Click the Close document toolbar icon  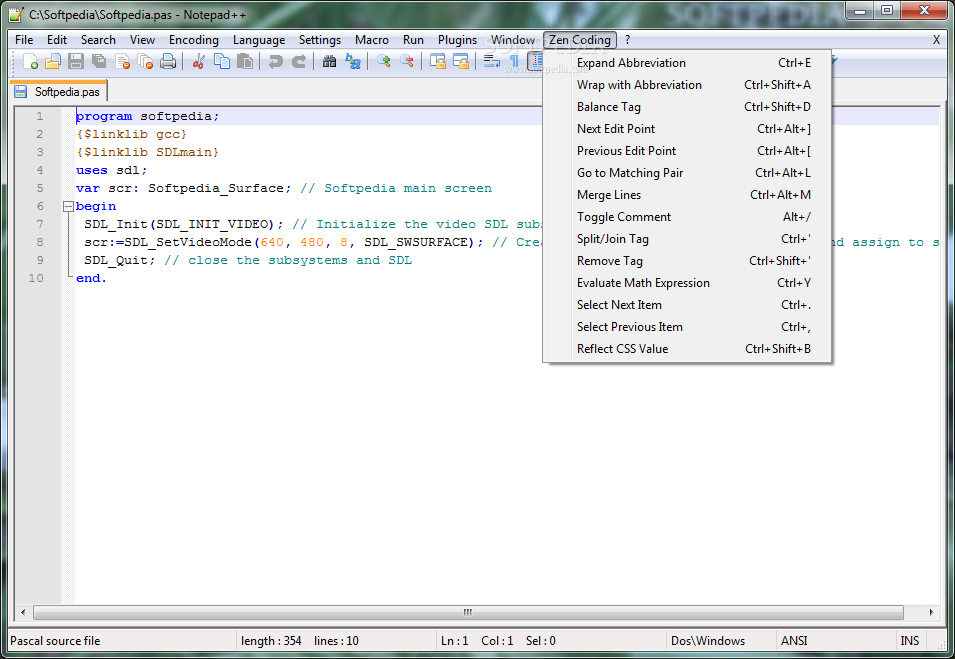pos(122,62)
